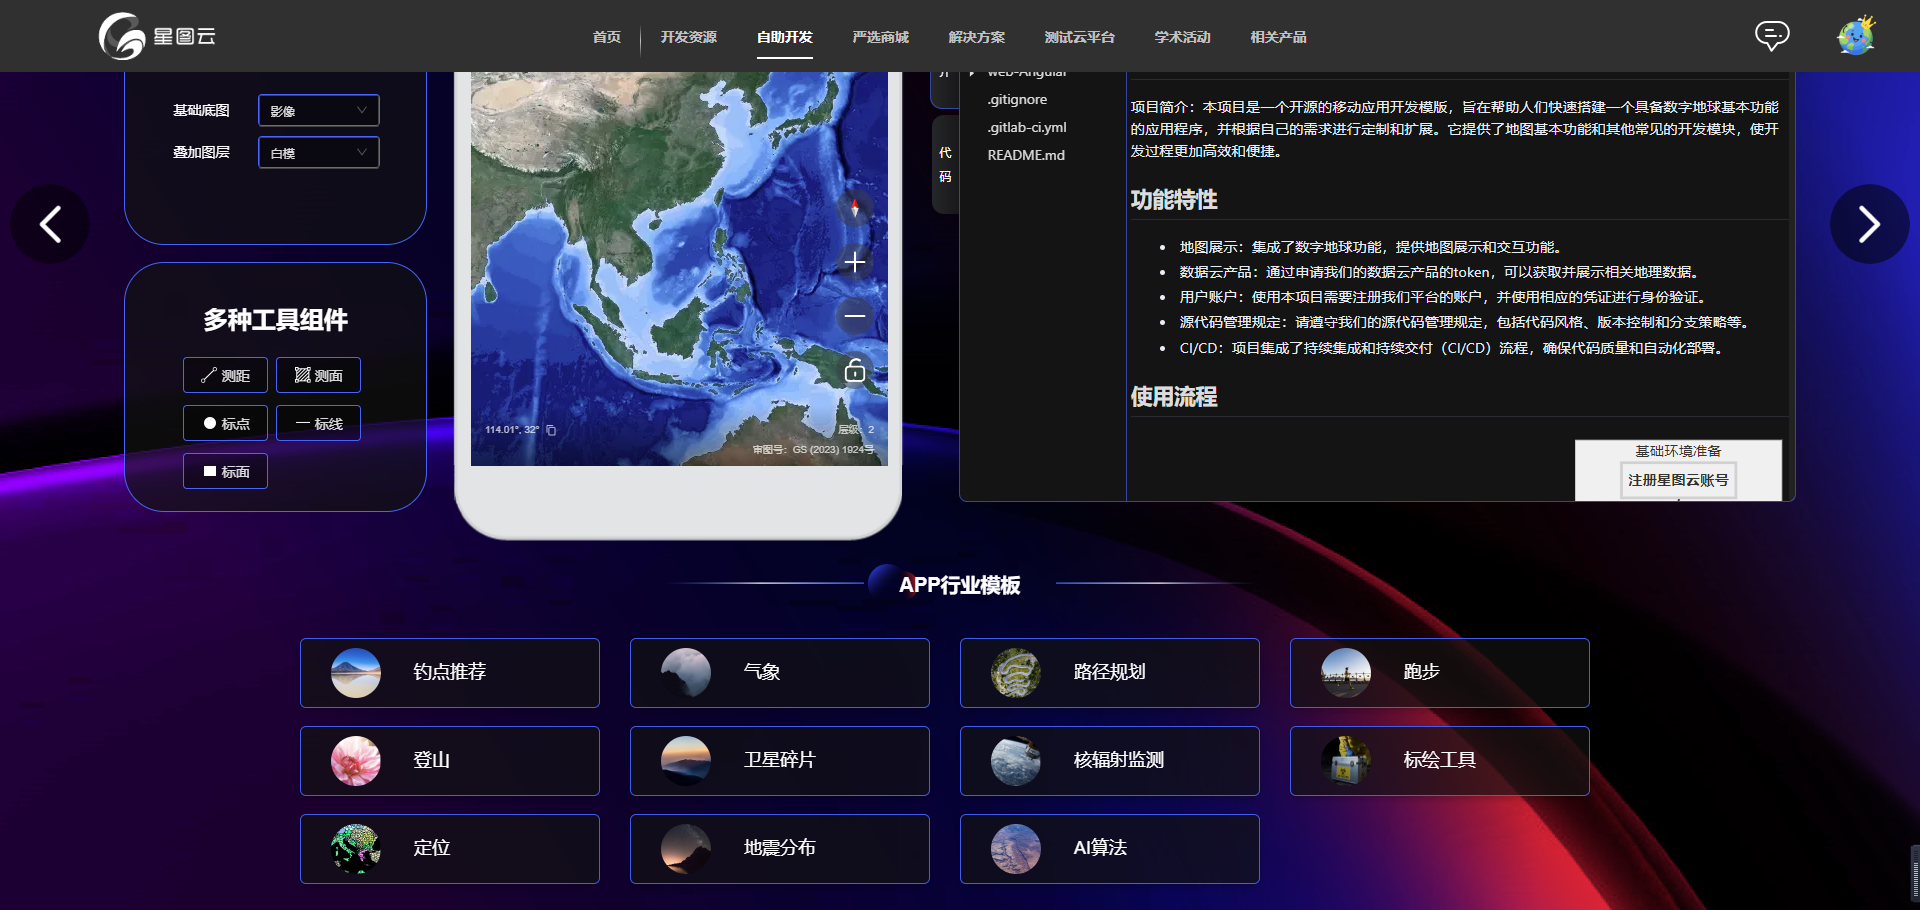This screenshot has height=910, width=1920.
Task: Open the 相关产品 menu item
Action: point(1279,37)
